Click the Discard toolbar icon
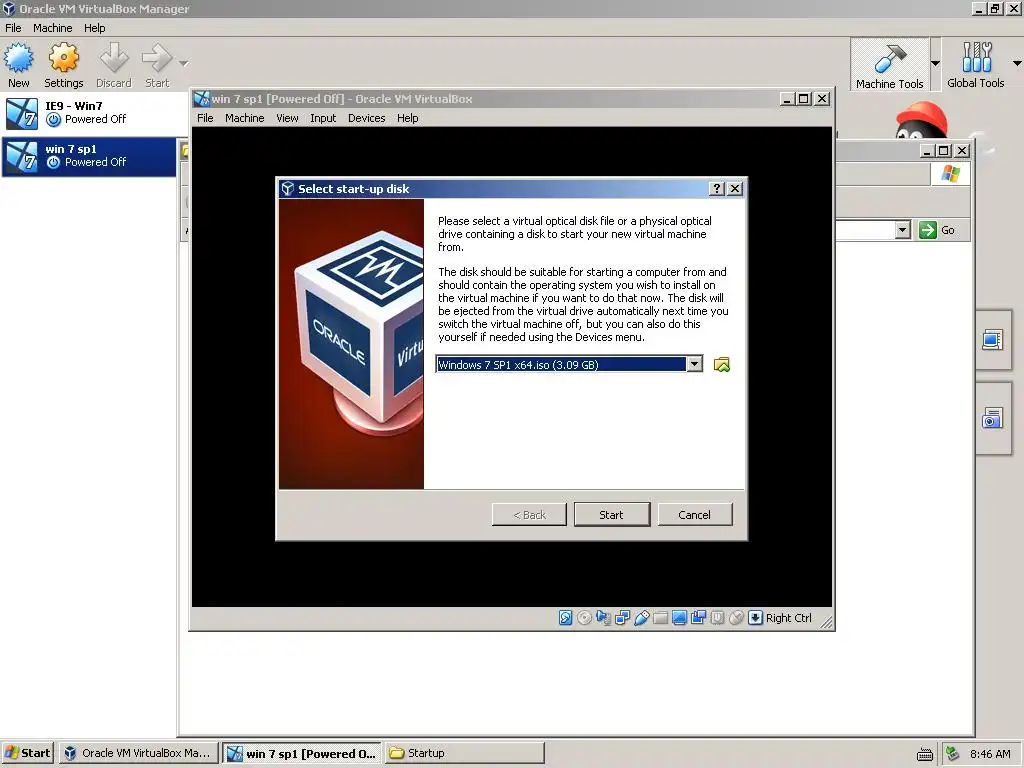The width and height of the screenshot is (1024, 768). pyautogui.click(x=114, y=65)
